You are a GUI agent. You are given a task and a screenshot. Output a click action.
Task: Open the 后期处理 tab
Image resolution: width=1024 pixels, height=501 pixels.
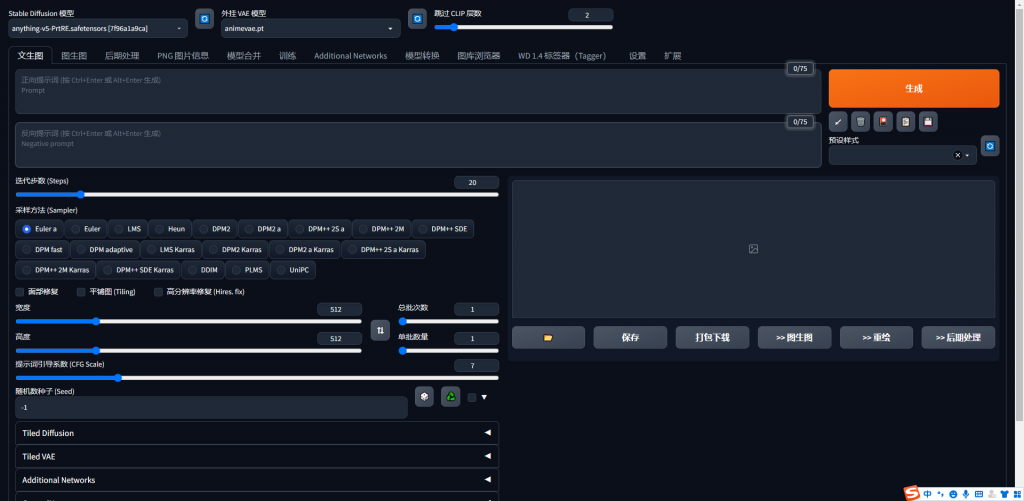pos(122,56)
